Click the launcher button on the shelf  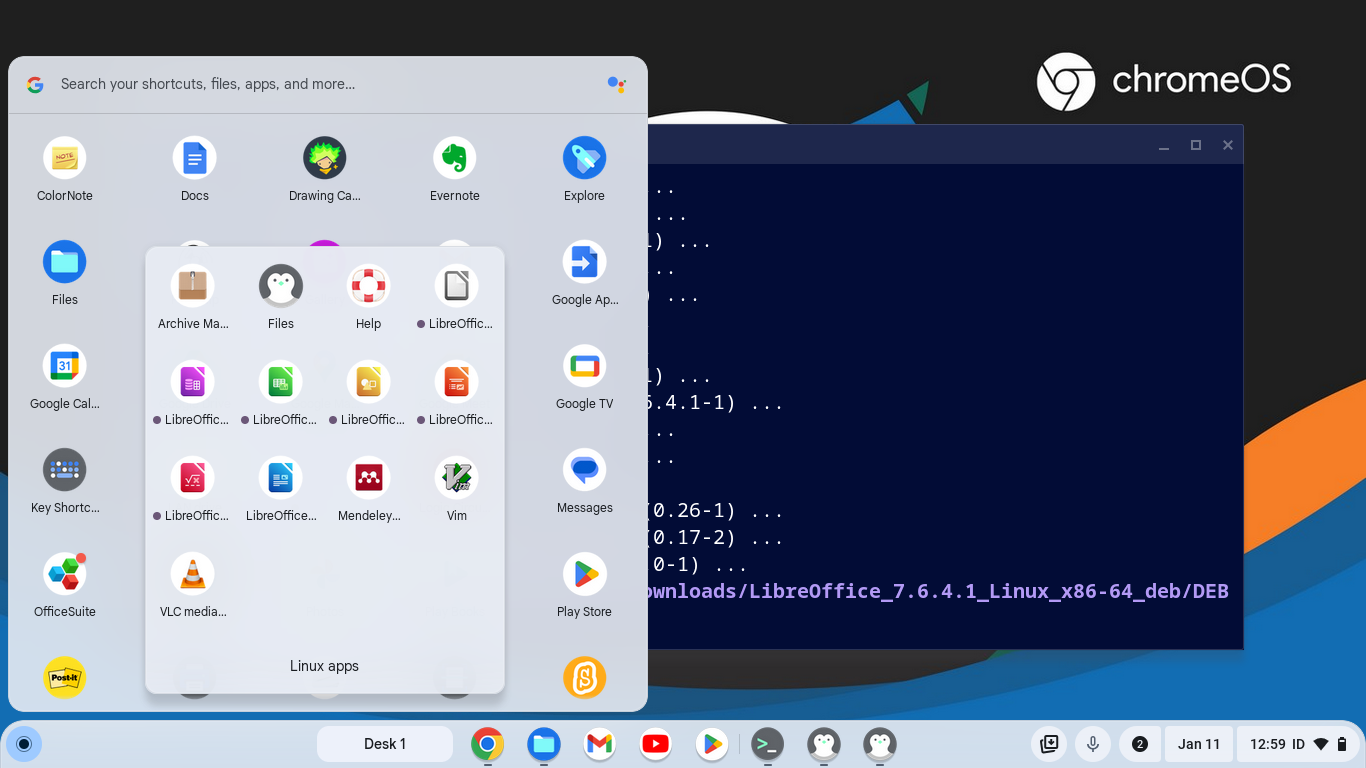tap(25, 744)
